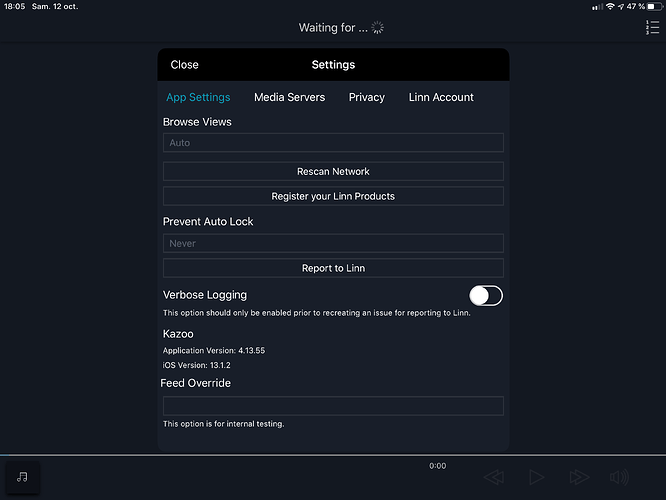Click Register your Linn Products

click(333, 196)
